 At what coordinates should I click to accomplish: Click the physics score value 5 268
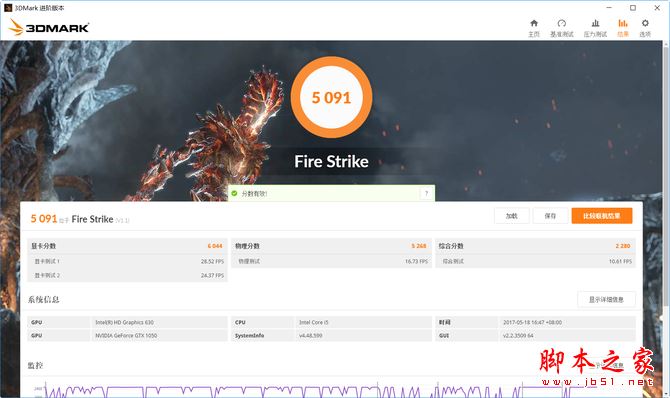(x=419, y=246)
